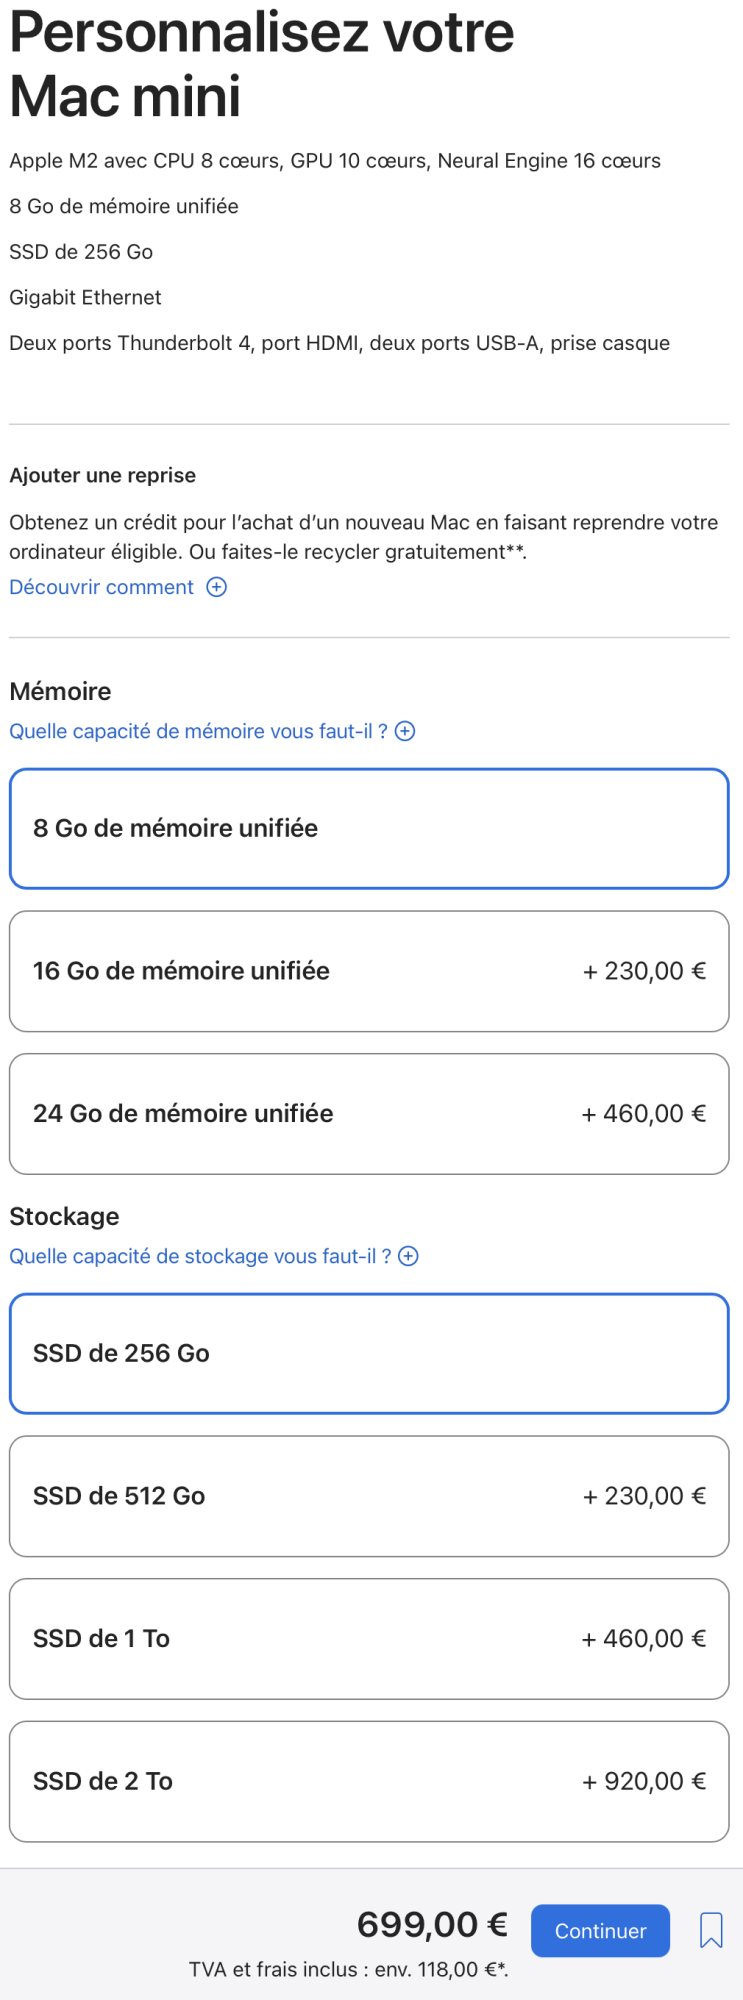Select SSD de 256 Go storage

369,1353
